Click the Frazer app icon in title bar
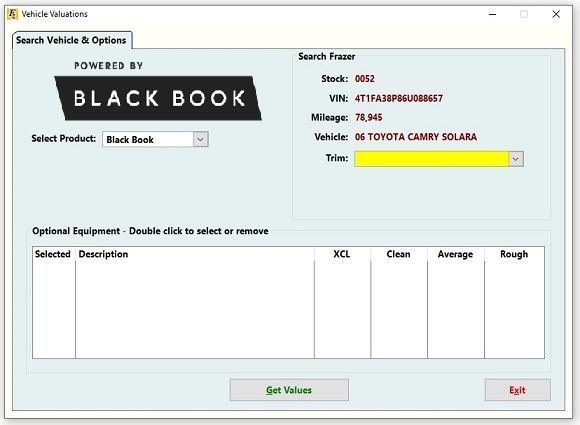 coord(12,14)
